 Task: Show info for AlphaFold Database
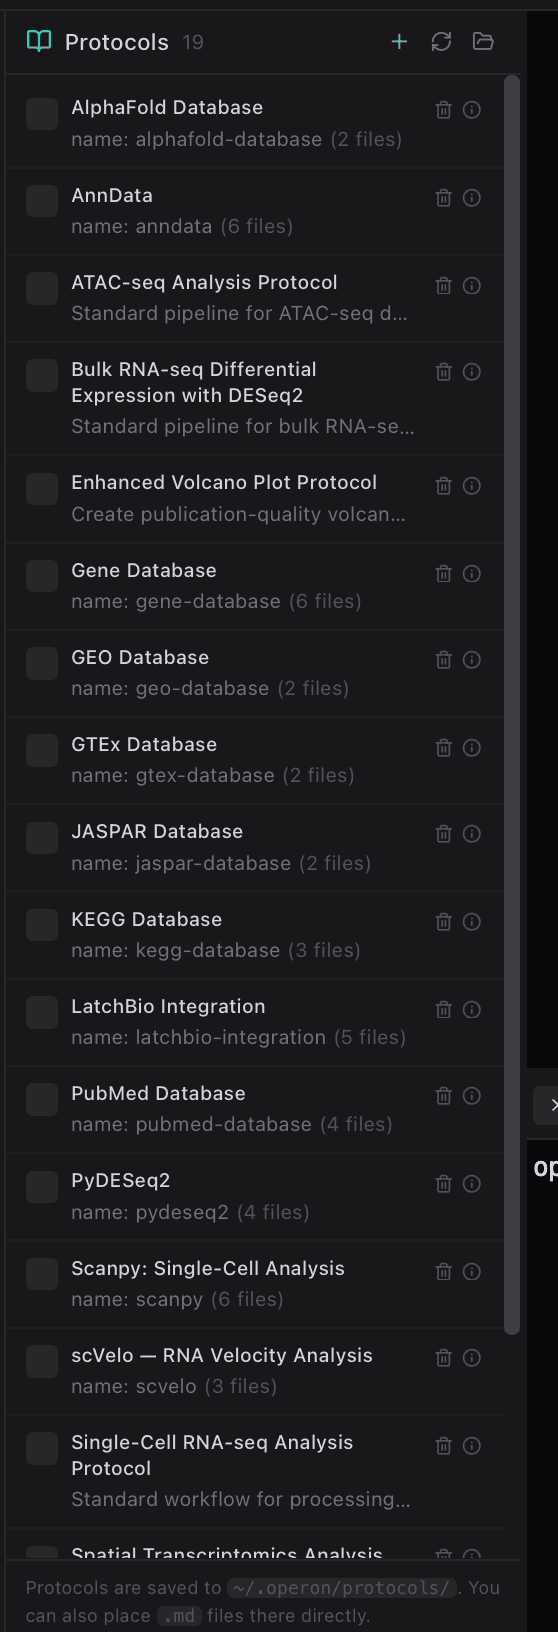472,110
